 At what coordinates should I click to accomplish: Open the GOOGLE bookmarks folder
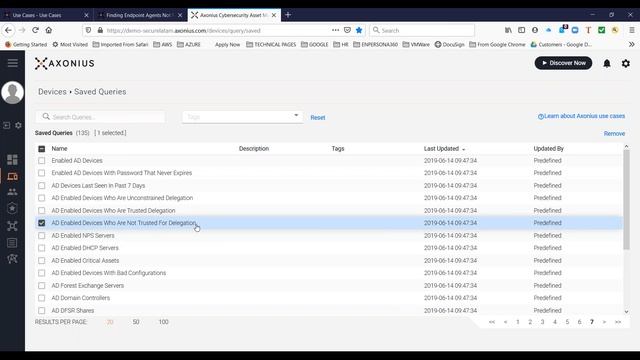point(315,44)
